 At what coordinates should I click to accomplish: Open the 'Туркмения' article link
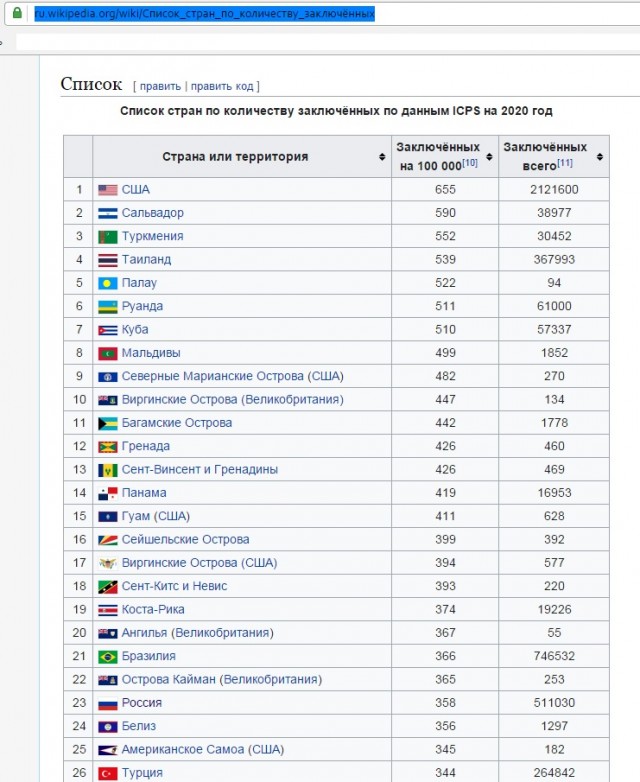pyautogui.click(x=153, y=236)
